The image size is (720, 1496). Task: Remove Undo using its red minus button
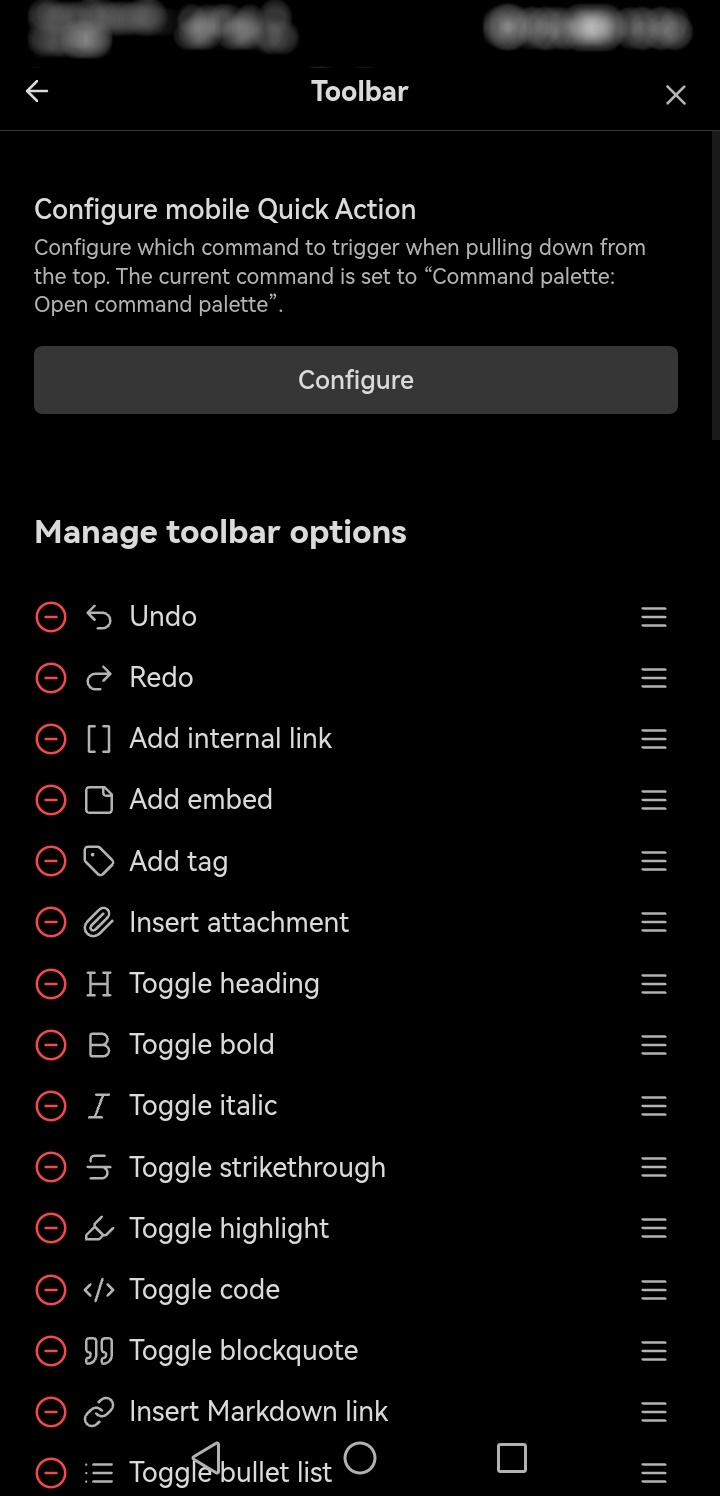point(51,617)
